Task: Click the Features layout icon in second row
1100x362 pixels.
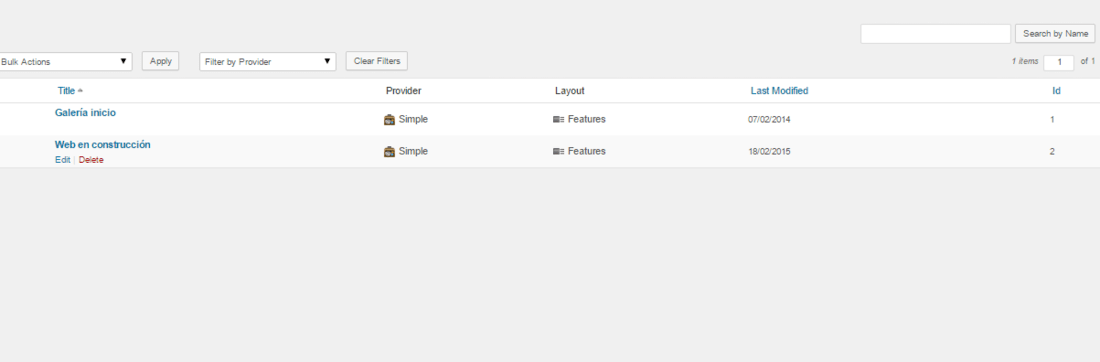Action: pyautogui.click(x=558, y=152)
